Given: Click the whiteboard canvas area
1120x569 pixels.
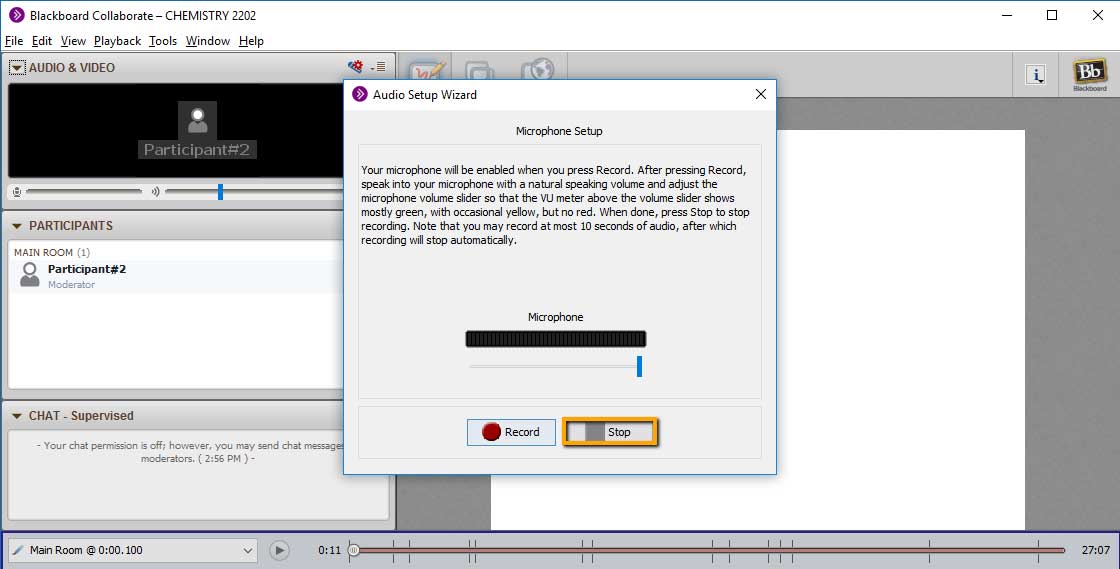Looking at the screenshot, I should click(x=900, y=328).
